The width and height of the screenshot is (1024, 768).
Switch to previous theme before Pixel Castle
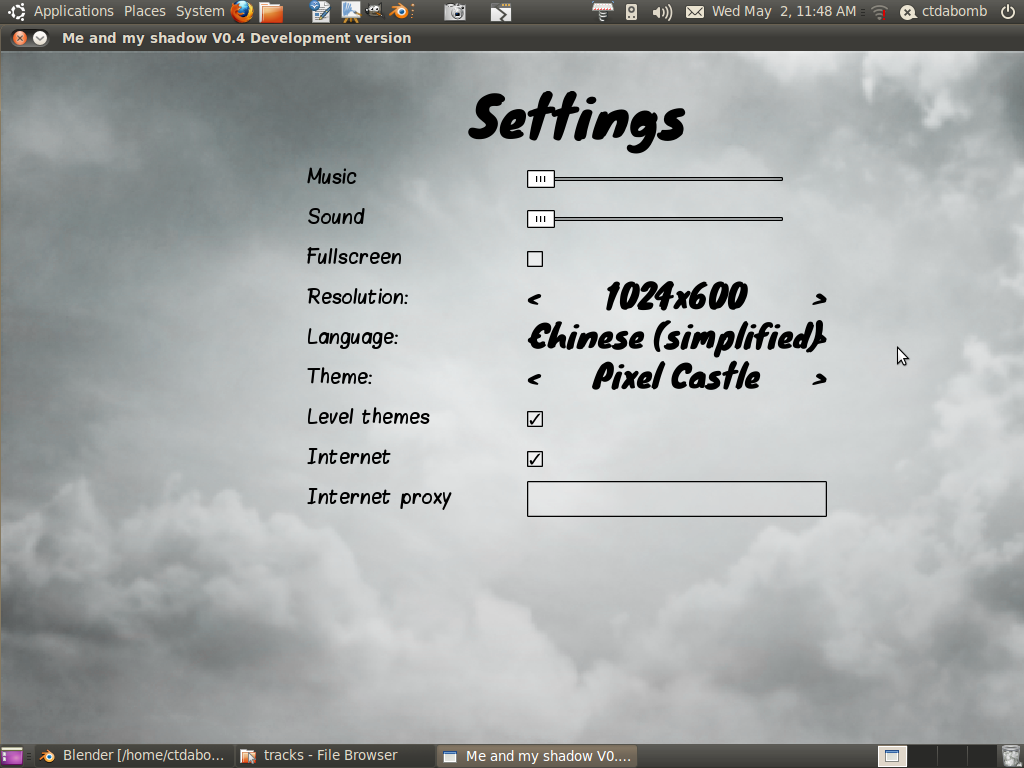tap(534, 378)
